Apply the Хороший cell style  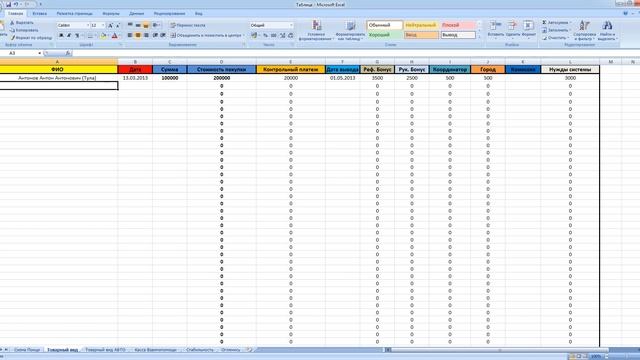(x=384, y=35)
